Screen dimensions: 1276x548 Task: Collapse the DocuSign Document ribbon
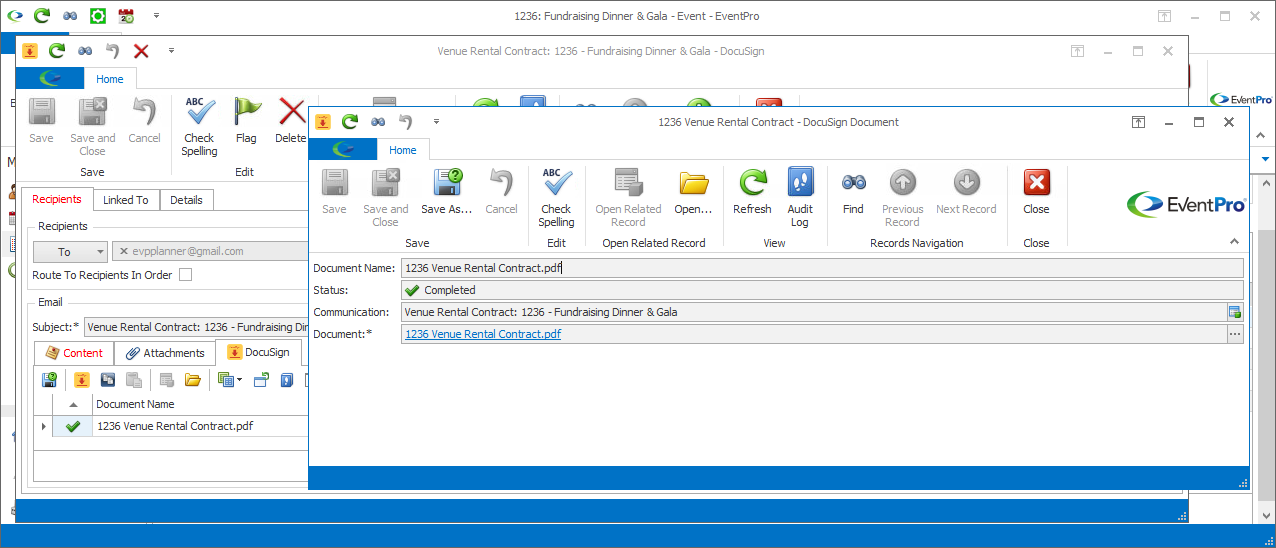tap(1234, 242)
